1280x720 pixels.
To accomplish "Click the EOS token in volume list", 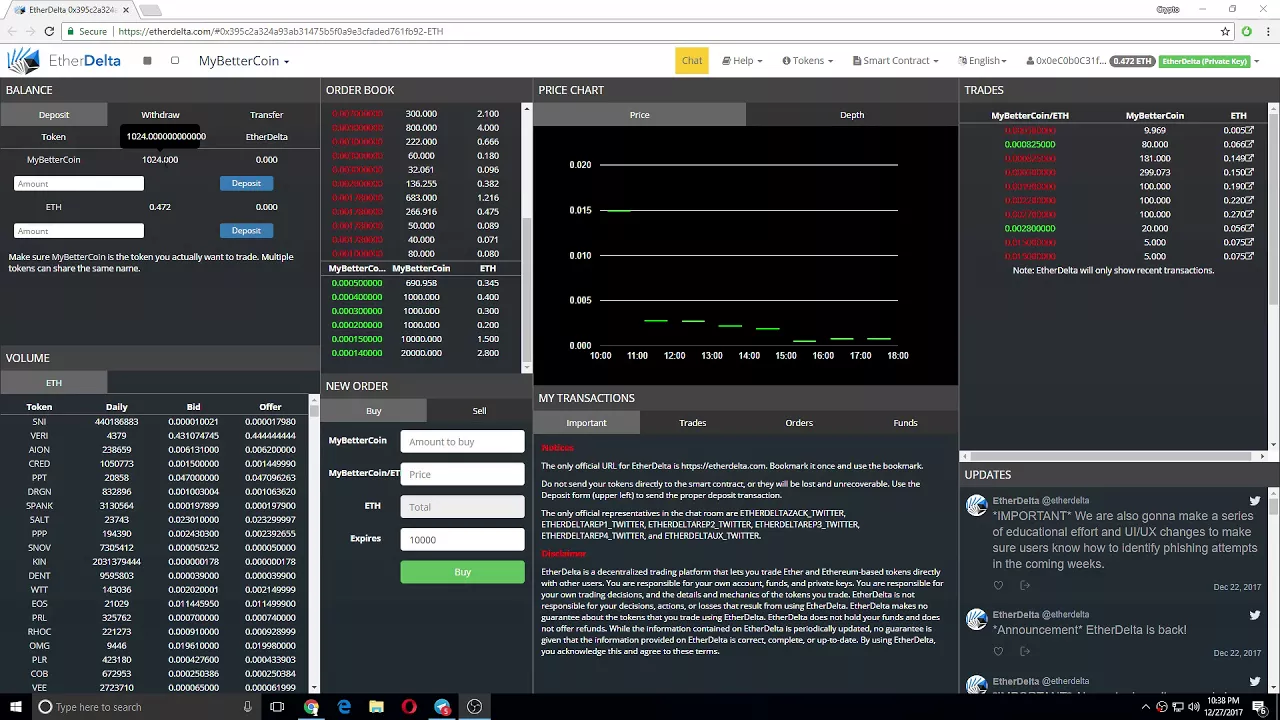I will (39, 604).
